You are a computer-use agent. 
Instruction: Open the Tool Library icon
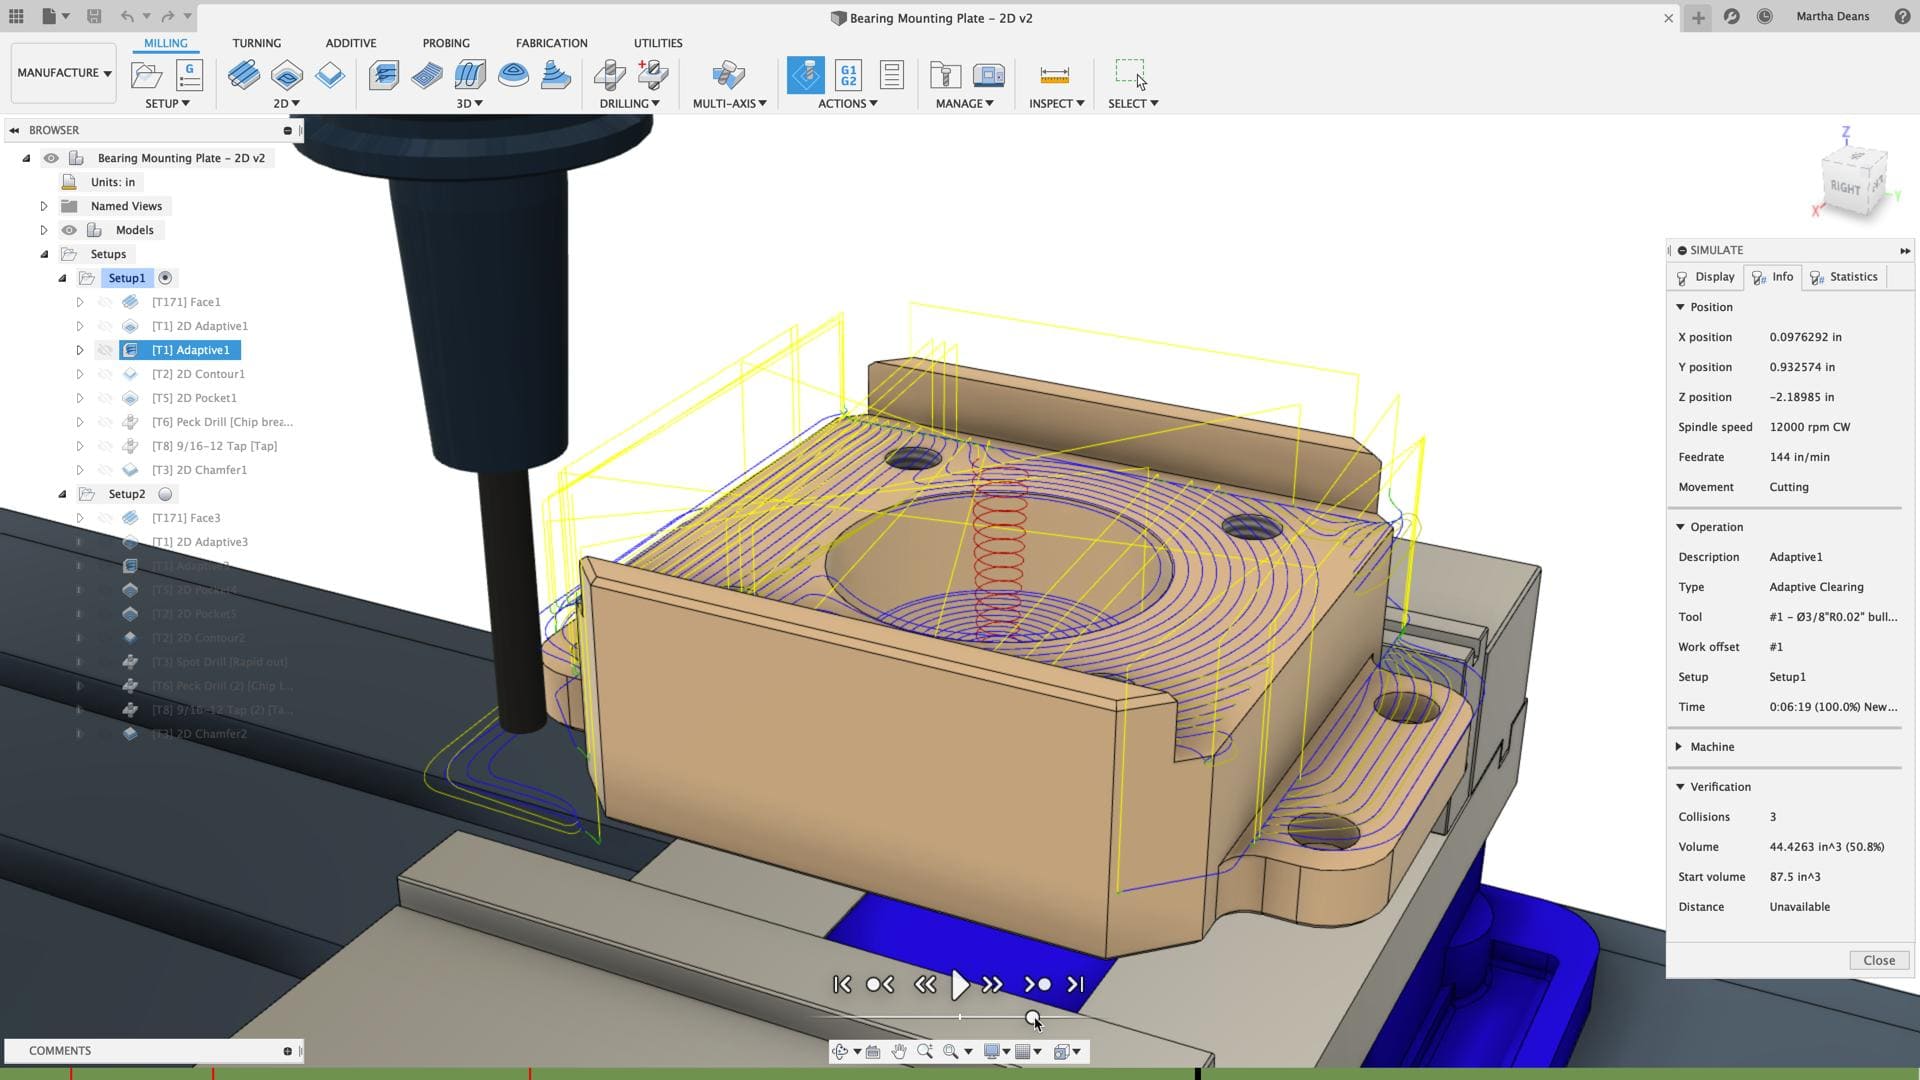tap(945, 76)
